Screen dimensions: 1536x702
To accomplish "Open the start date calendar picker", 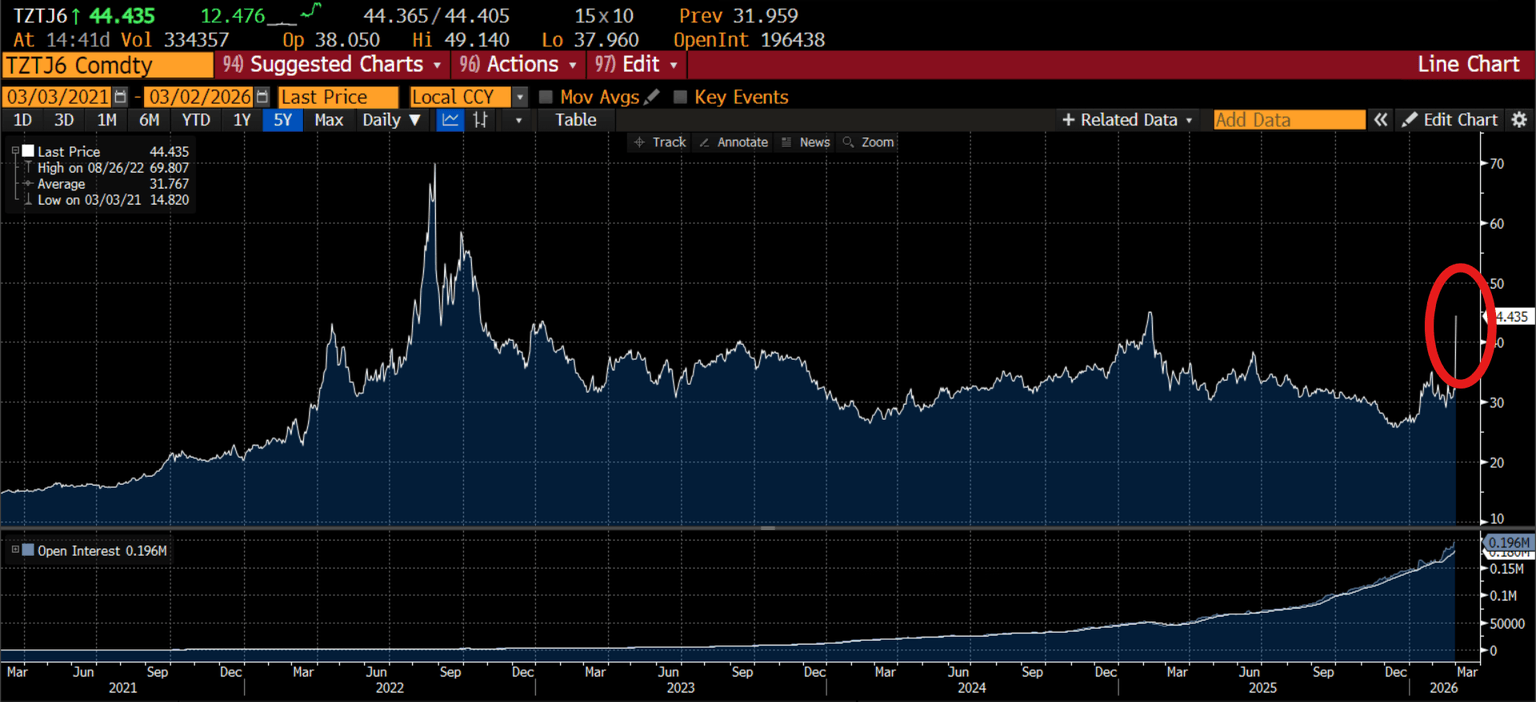I will tap(121, 97).
